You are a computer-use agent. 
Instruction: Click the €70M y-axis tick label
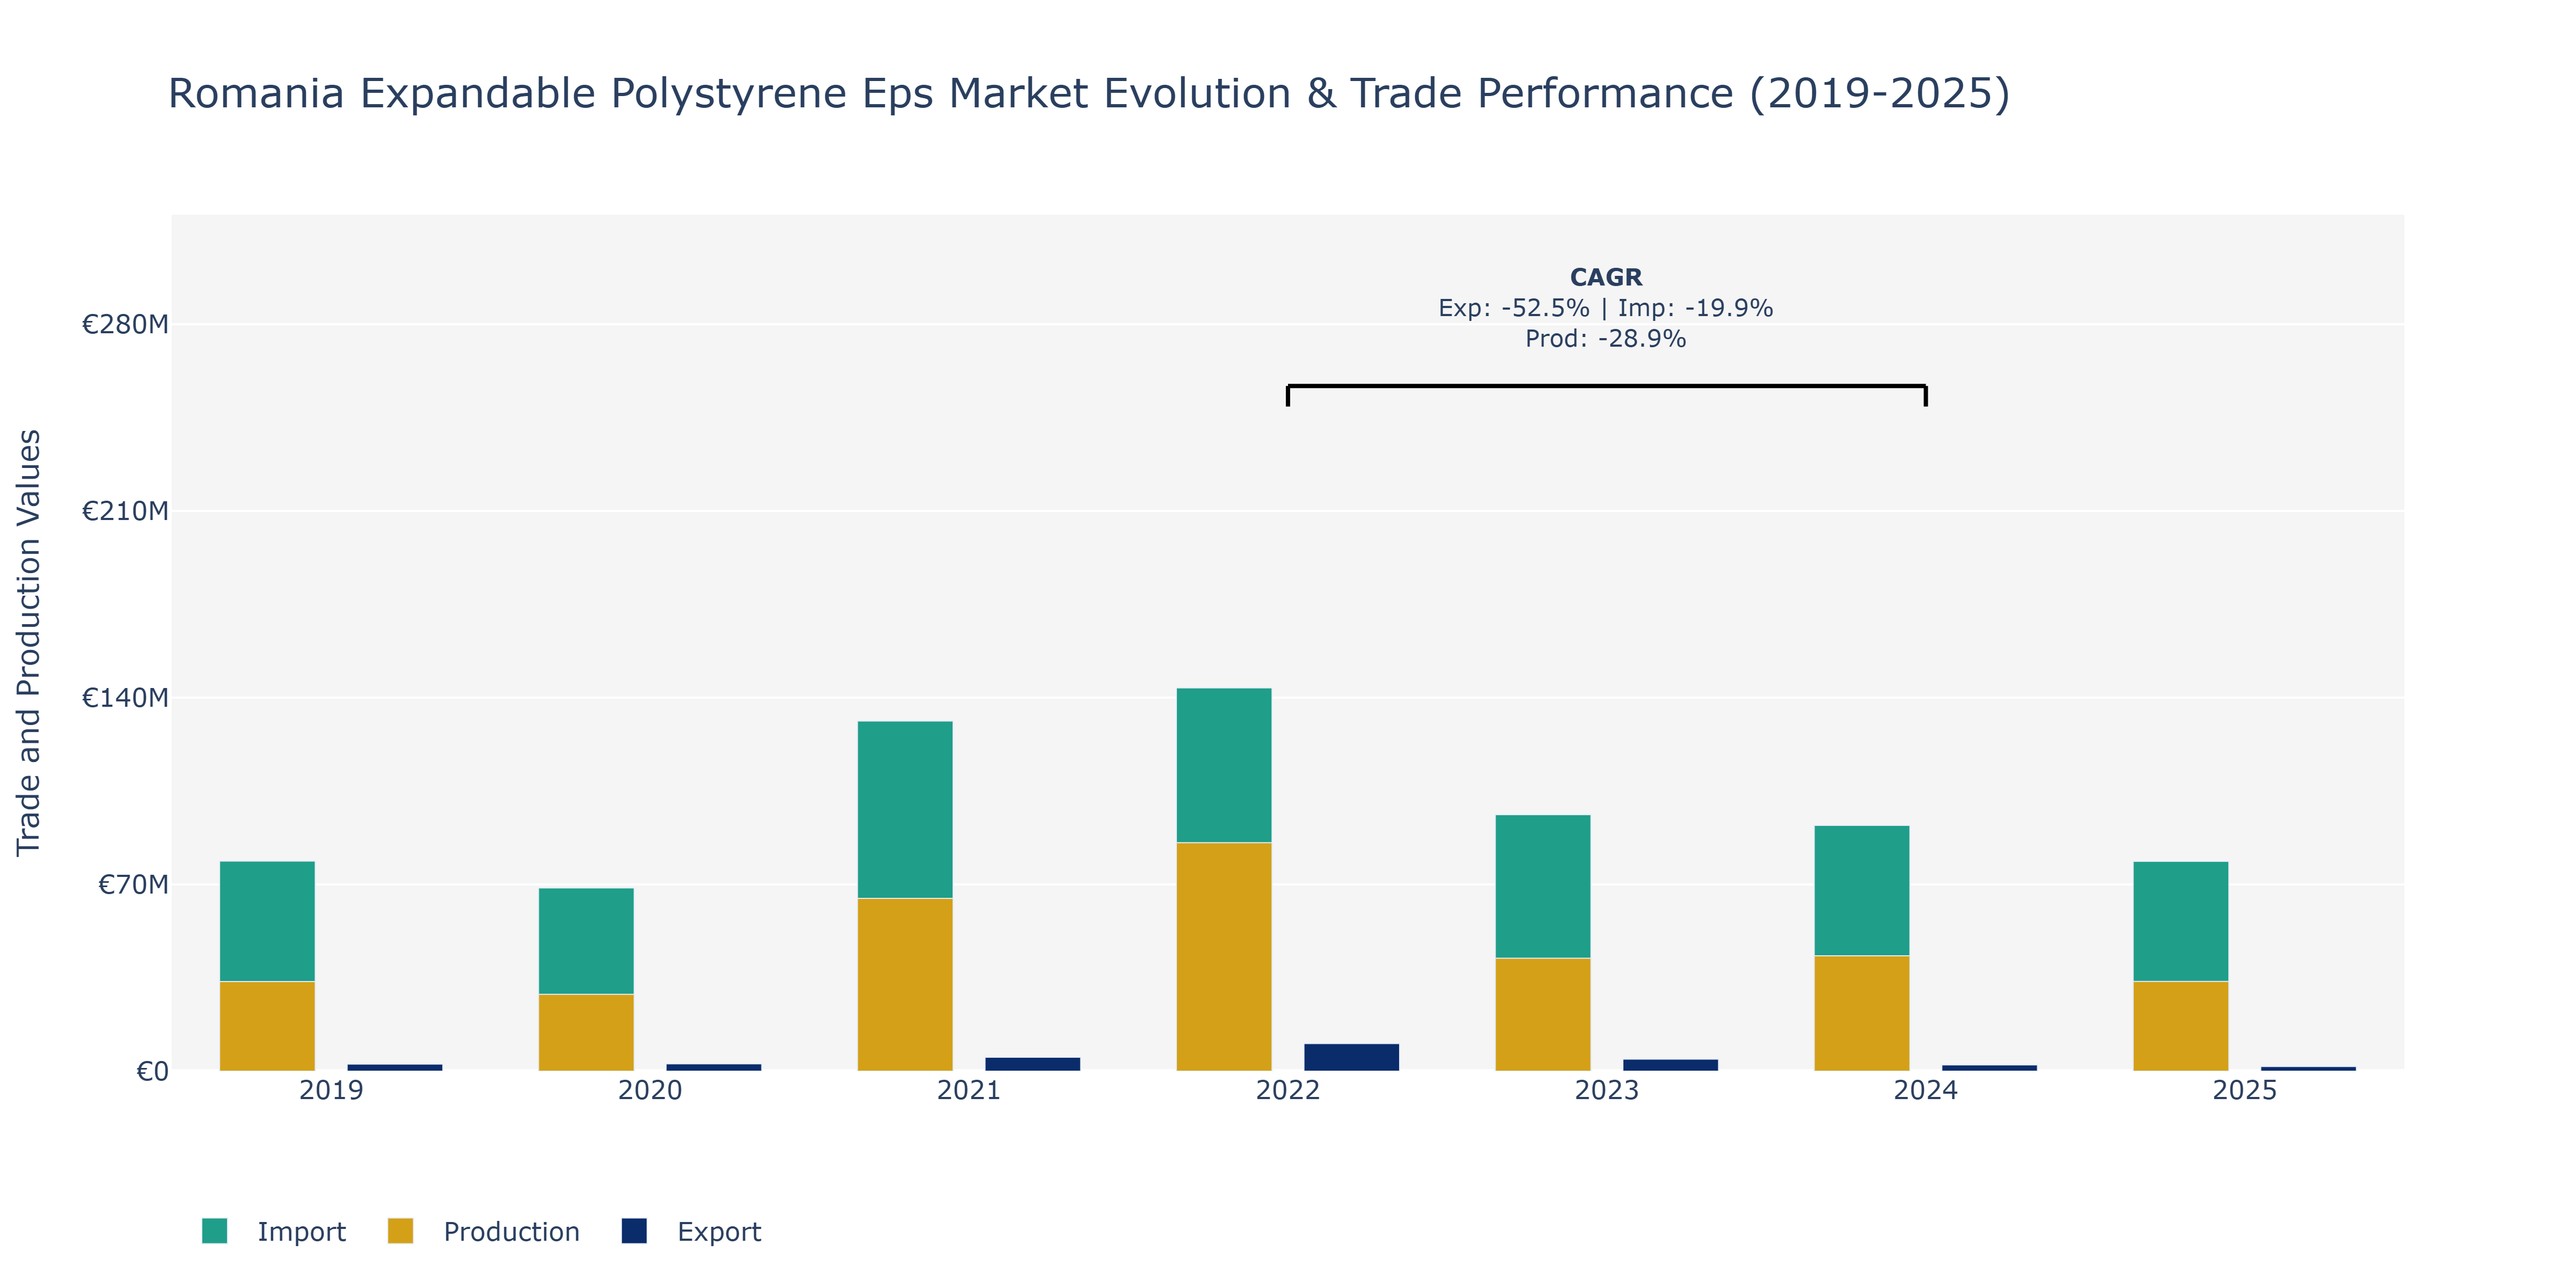pyautogui.click(x=133, y=884)
